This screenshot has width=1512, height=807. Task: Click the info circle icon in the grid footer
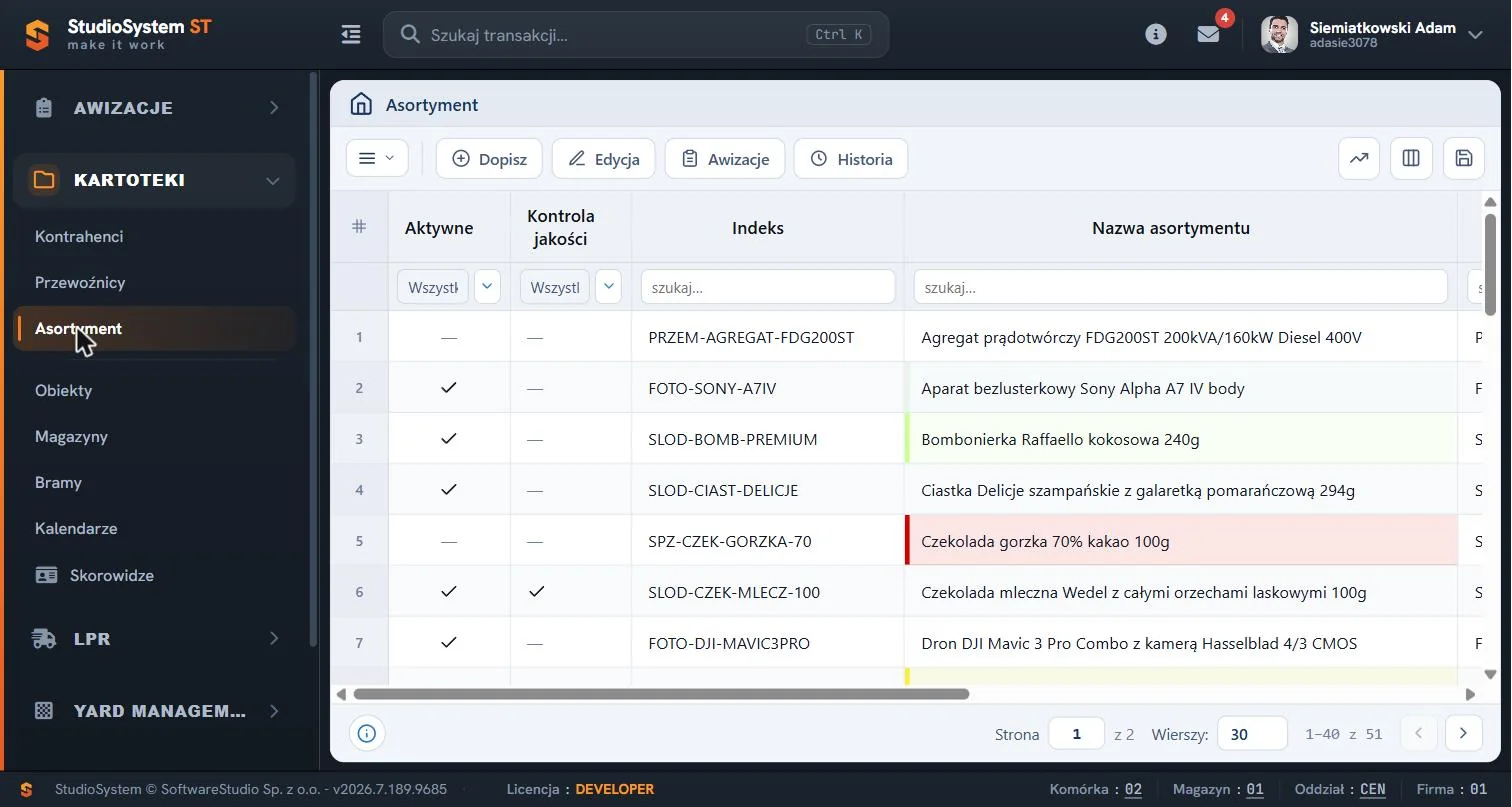click(367, 734)
